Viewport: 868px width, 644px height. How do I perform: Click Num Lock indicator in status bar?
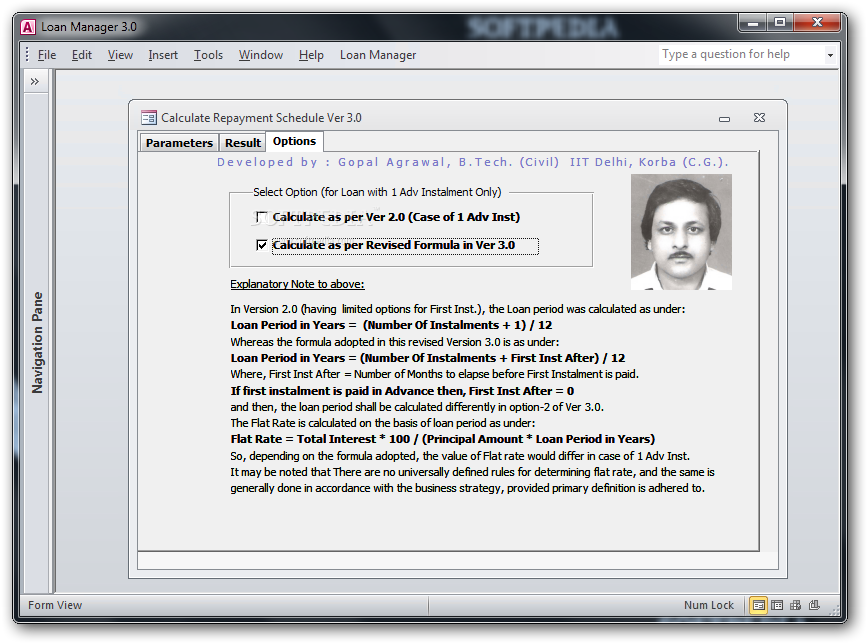coord(709,605)
